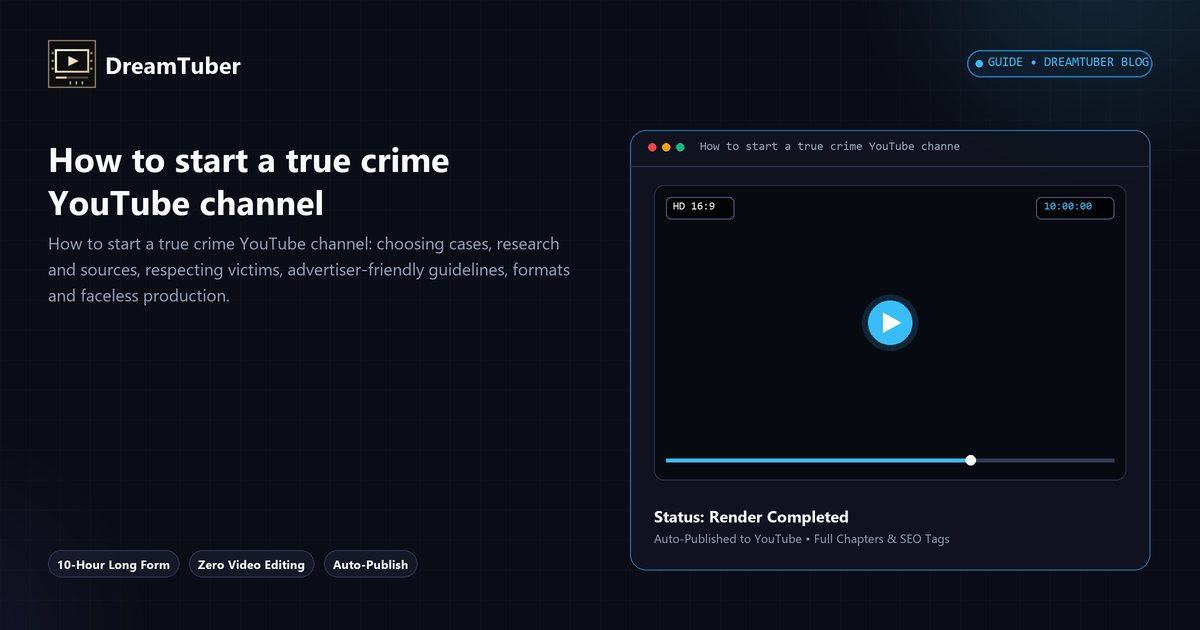The image size is (1200, 630).
Task: Select the Zero Video Editing tag
Action: 251,564
